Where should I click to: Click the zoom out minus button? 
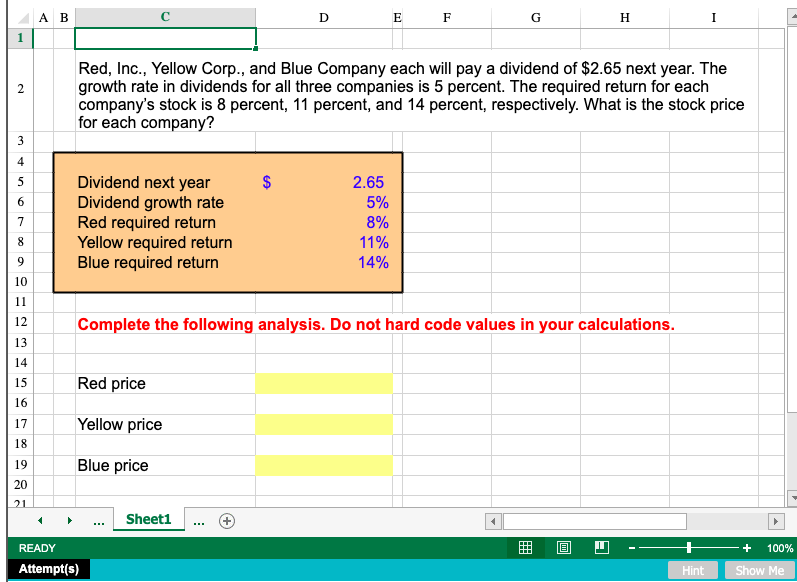[x=632, y=548]
